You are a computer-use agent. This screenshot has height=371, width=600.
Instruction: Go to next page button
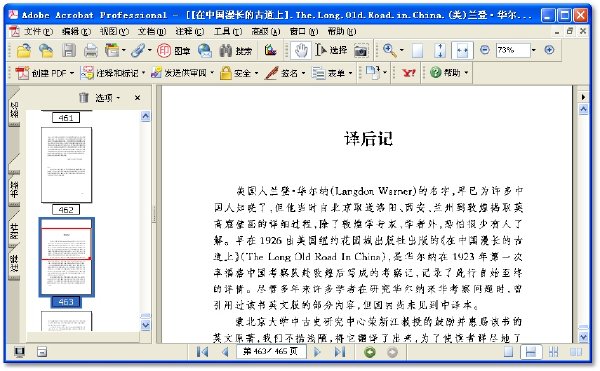[317, 351]
